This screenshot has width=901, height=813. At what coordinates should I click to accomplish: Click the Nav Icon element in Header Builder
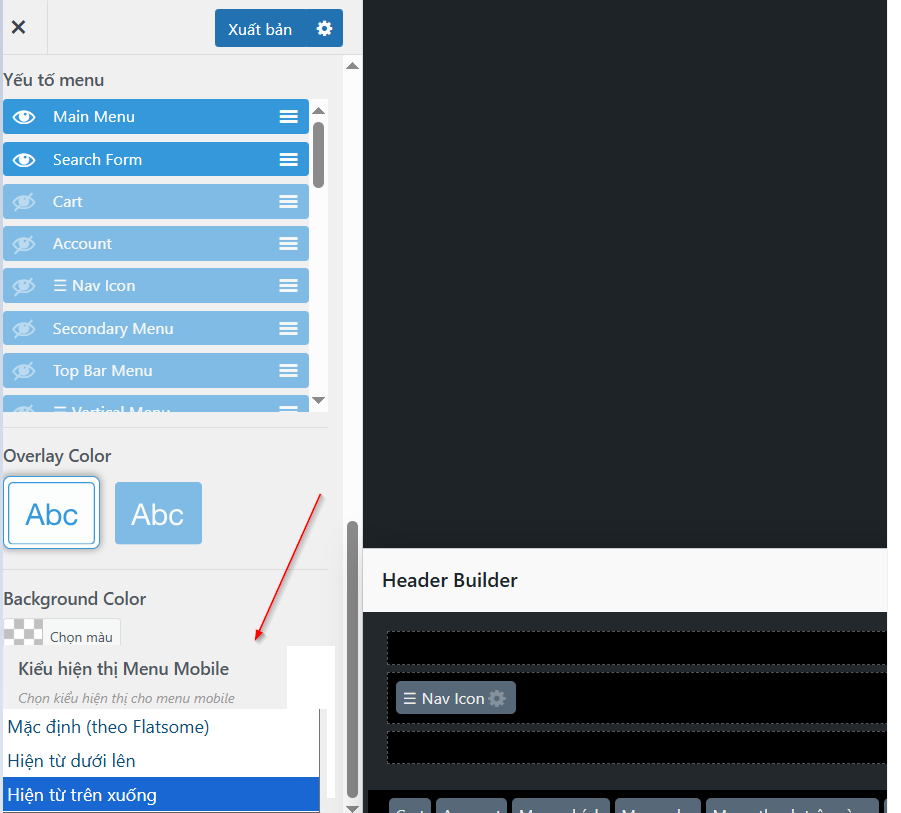[x=443, y=699]
